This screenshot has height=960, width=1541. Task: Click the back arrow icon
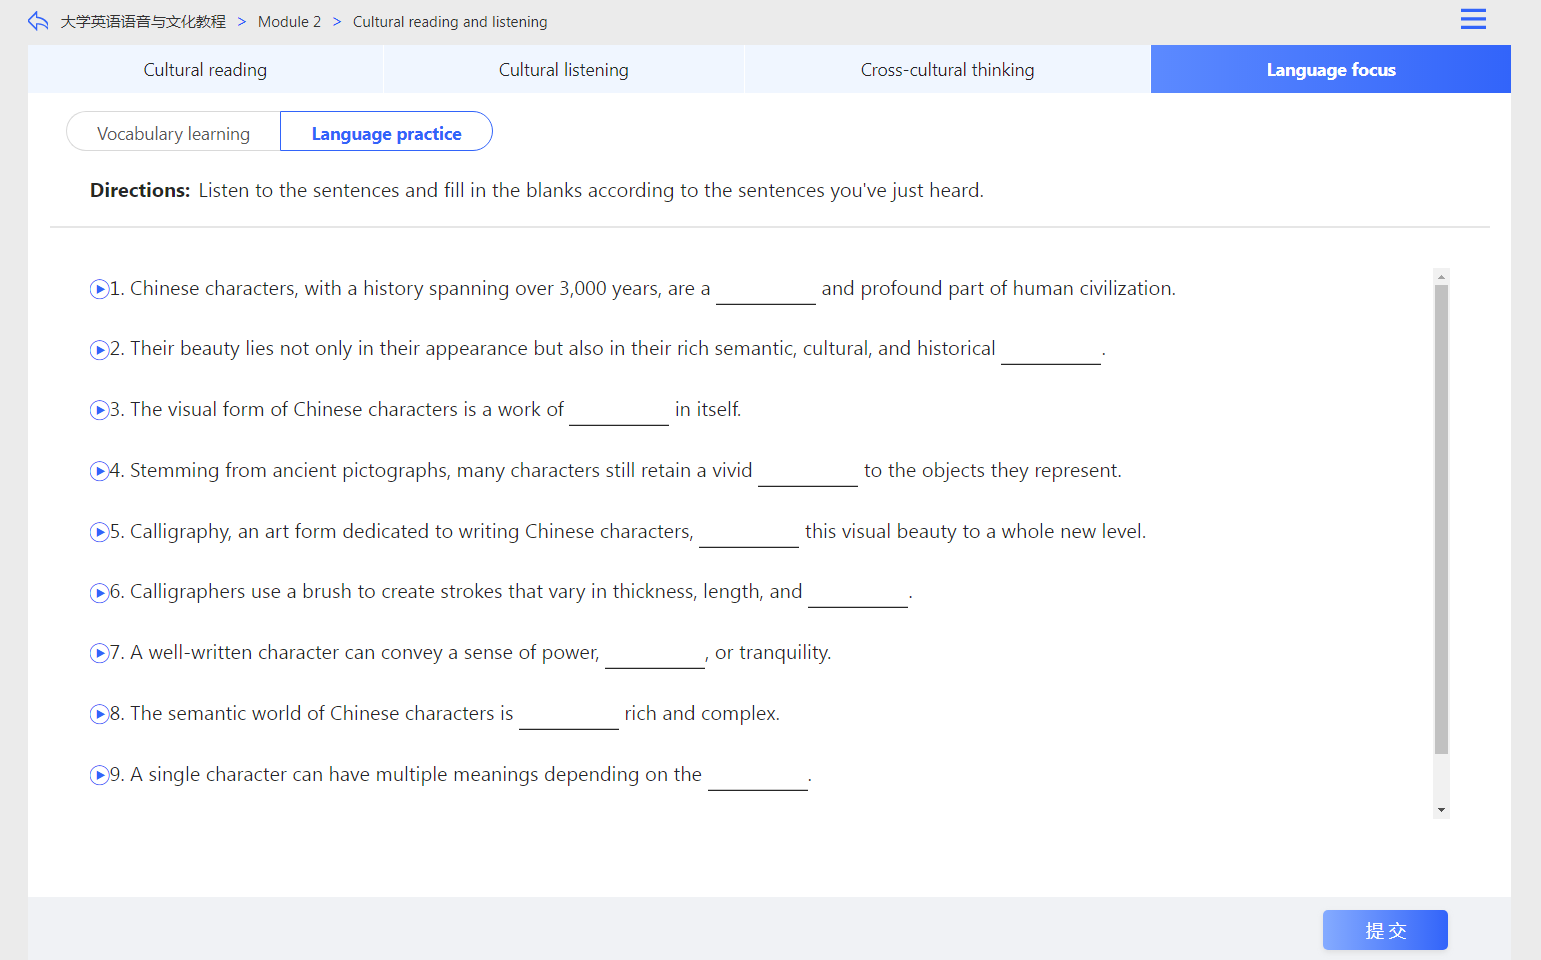tap(38, 21)
